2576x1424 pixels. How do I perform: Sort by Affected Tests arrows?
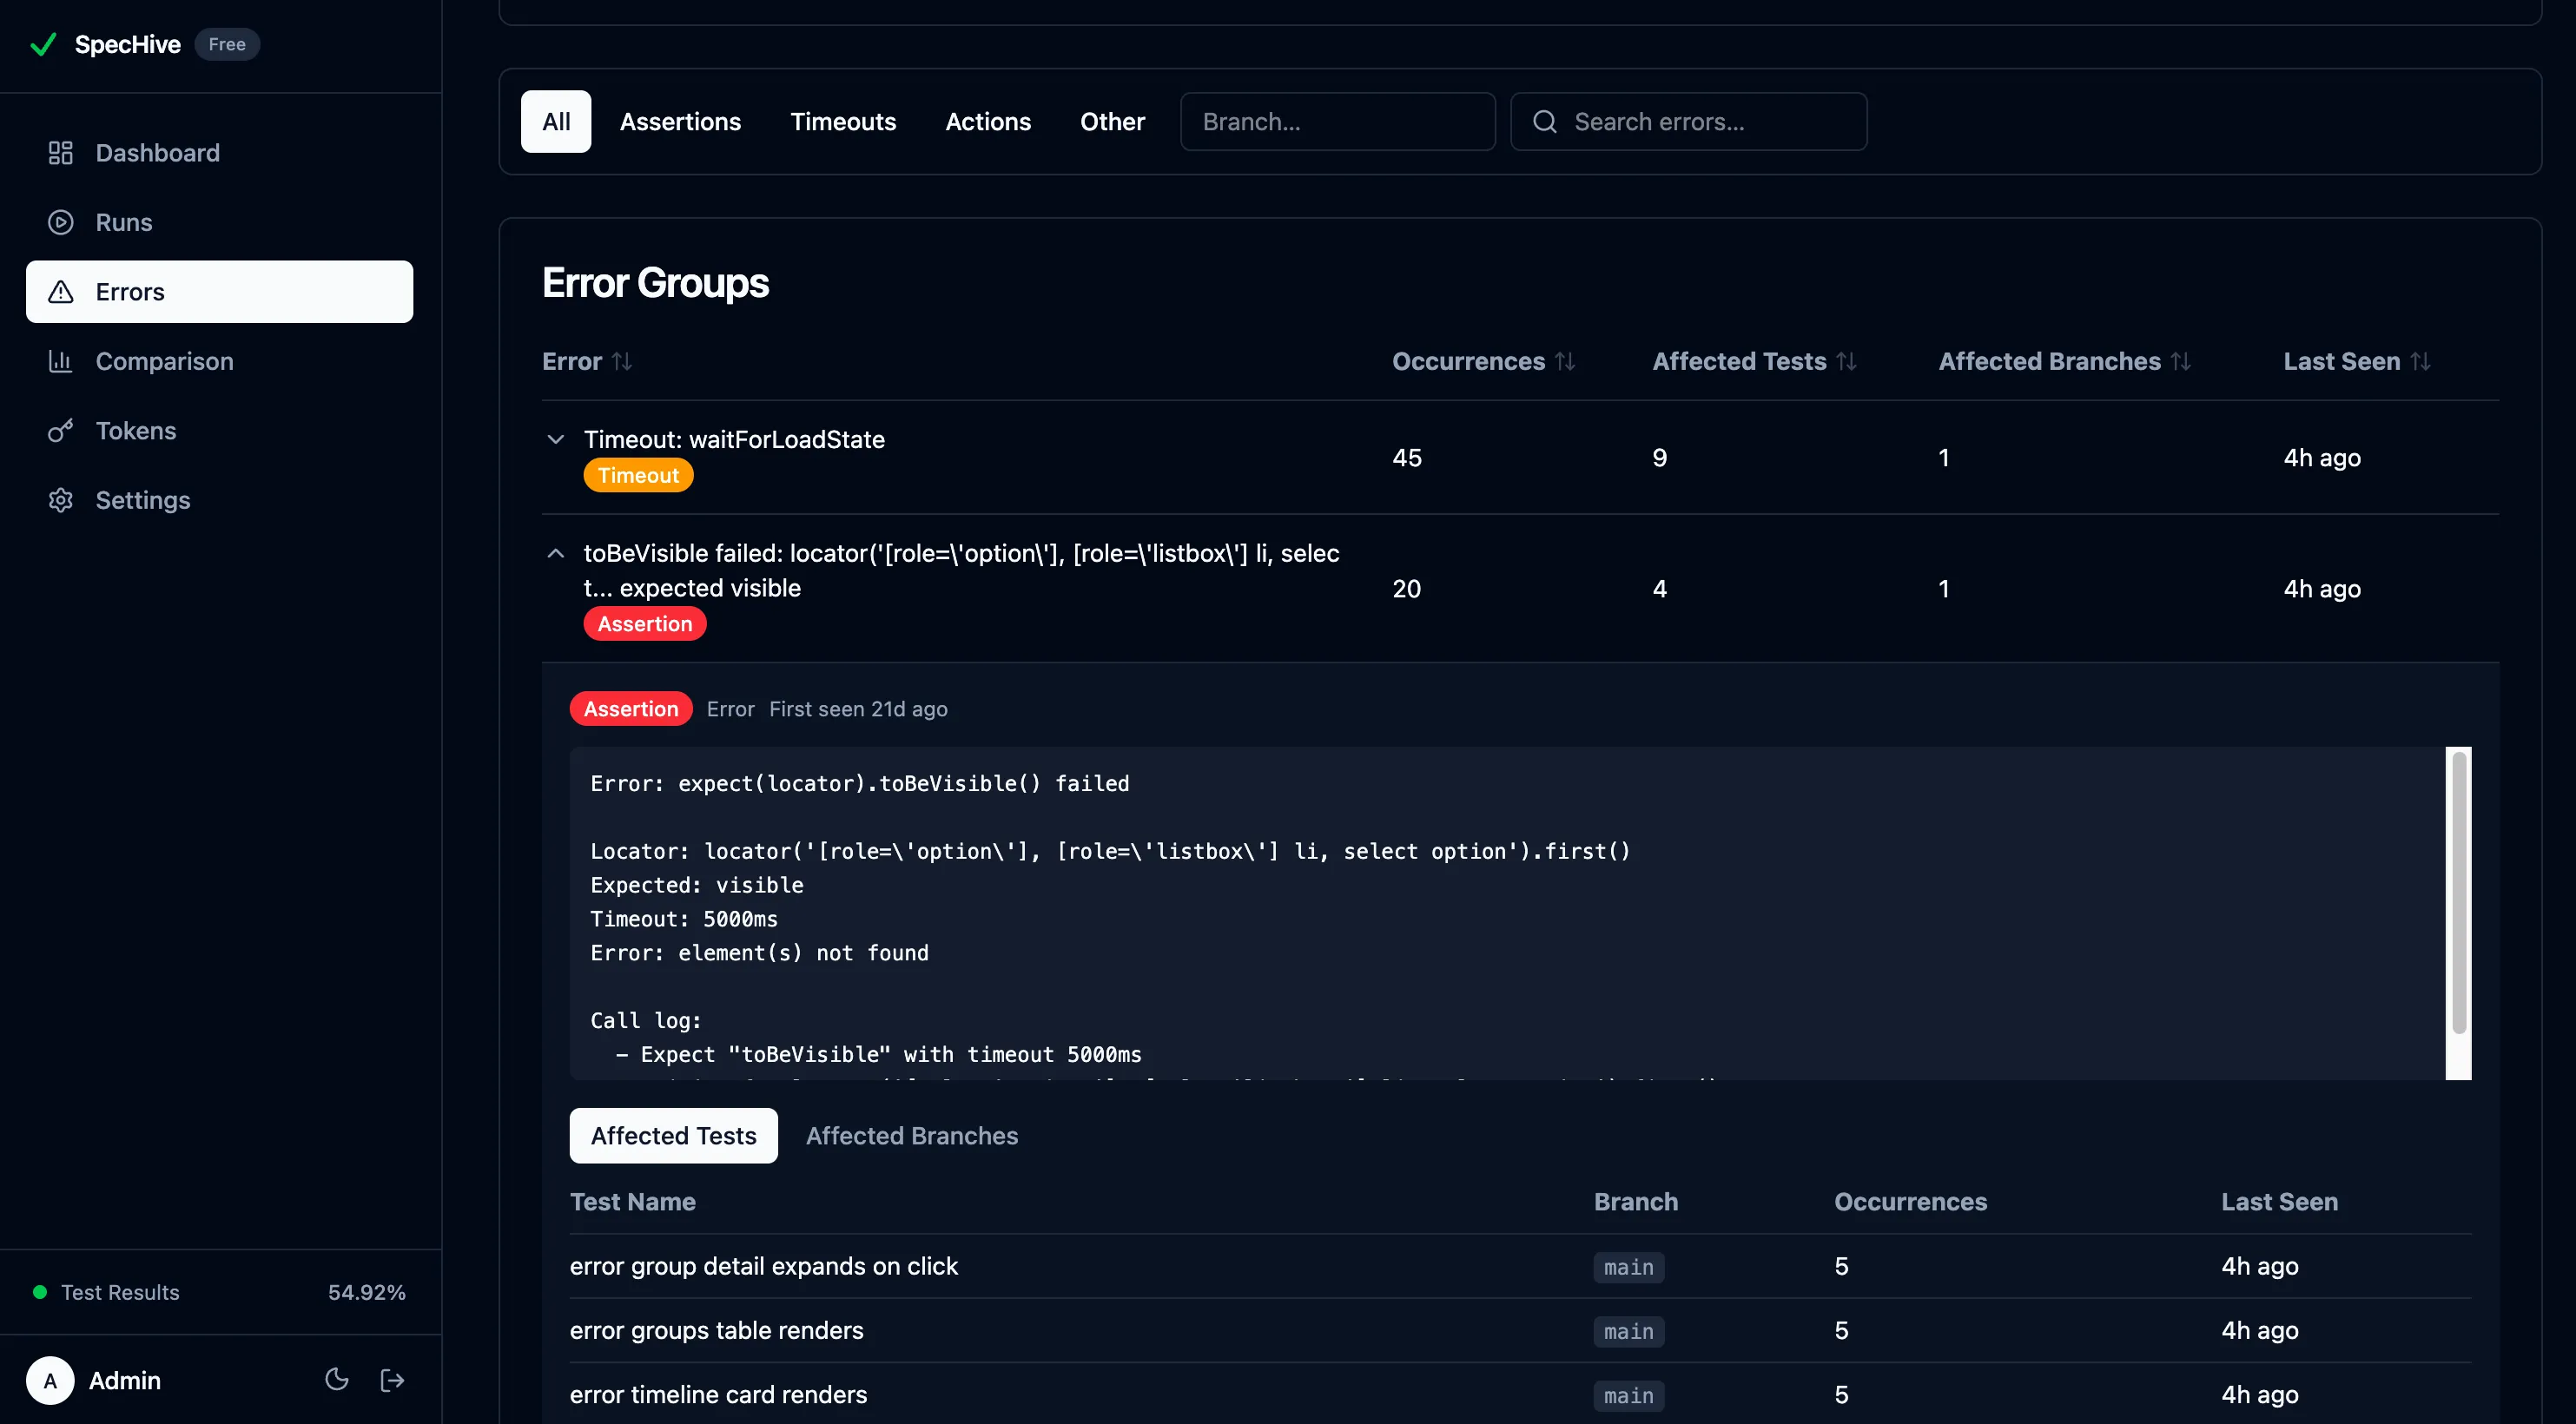(x=1847, y=362)
